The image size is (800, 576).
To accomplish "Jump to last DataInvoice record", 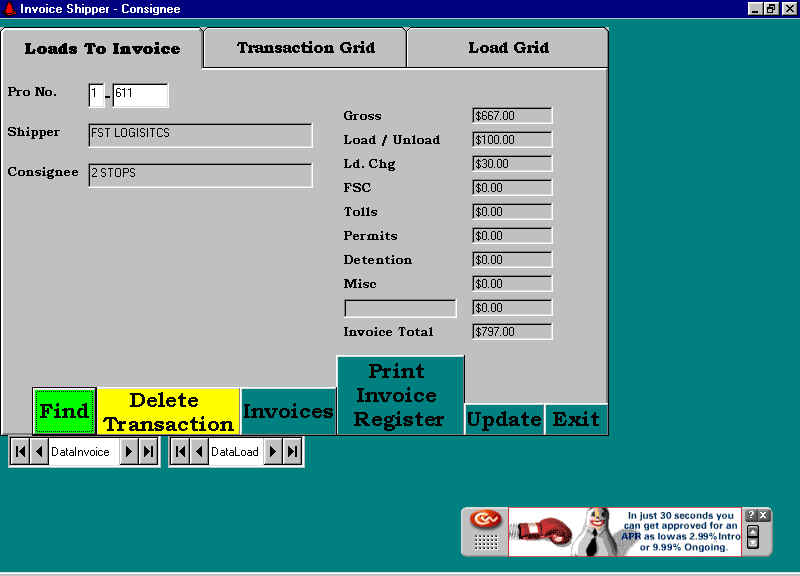I will [148, 452].
